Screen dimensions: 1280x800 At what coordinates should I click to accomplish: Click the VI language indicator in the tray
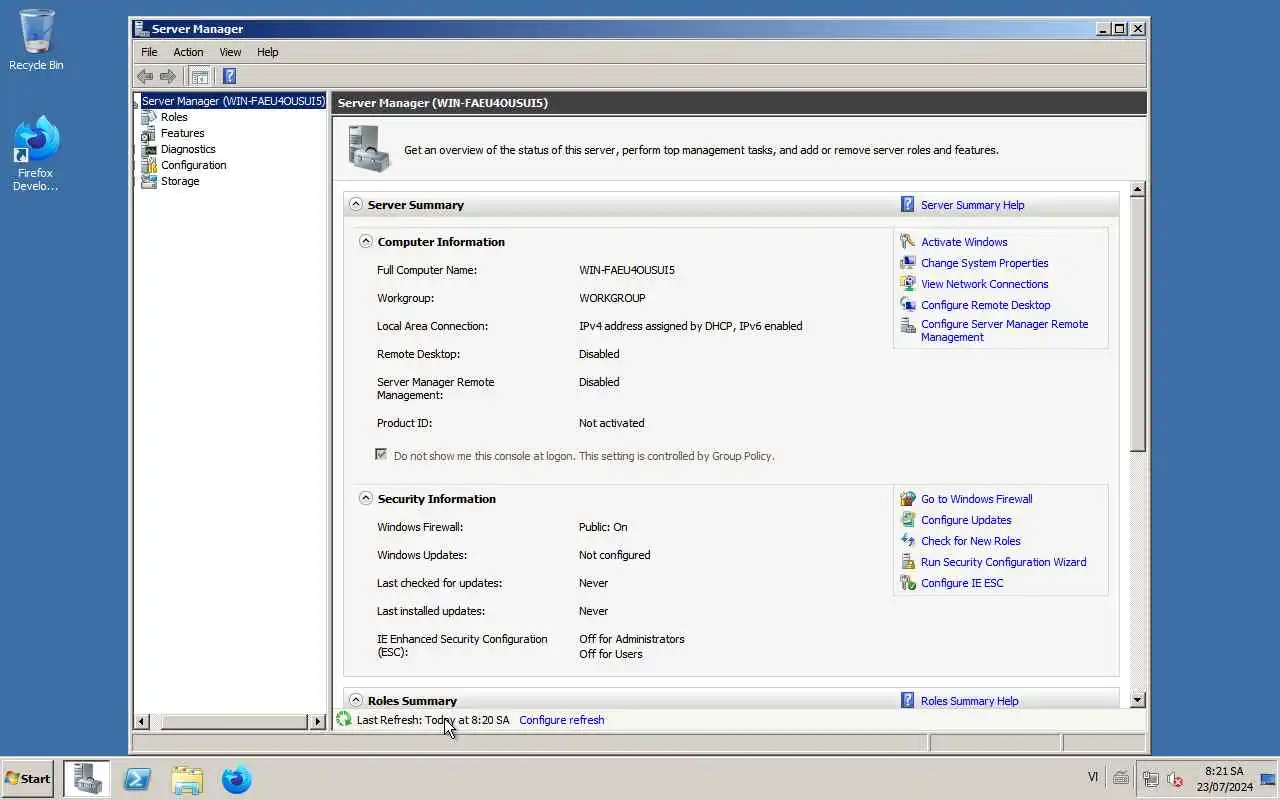point(1093,777)
